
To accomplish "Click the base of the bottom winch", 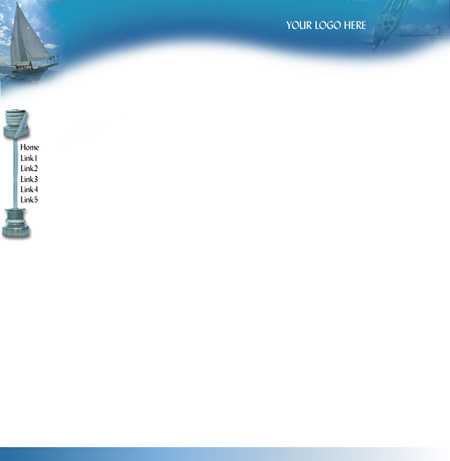I will [x=16, y=232].
